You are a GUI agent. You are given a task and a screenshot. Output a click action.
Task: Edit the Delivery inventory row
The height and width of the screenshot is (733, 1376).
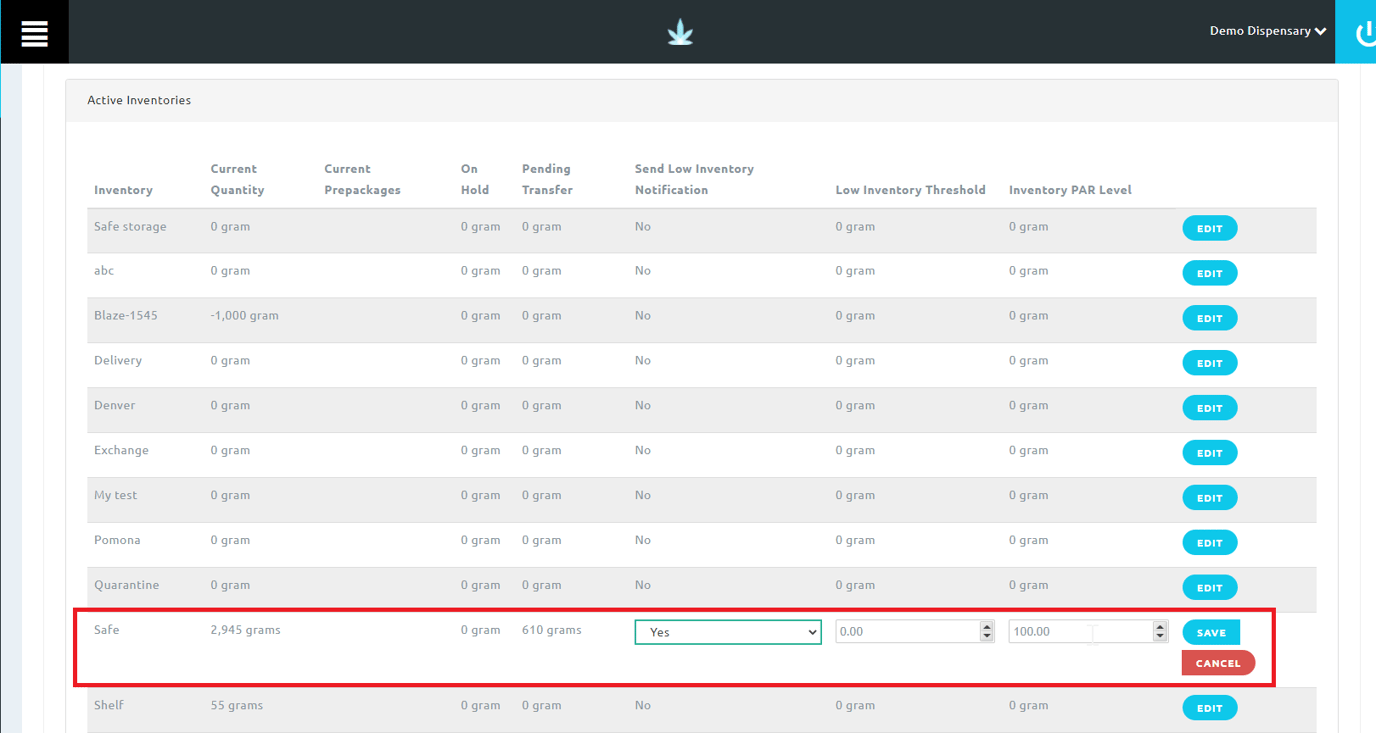tap(1209, 363)
